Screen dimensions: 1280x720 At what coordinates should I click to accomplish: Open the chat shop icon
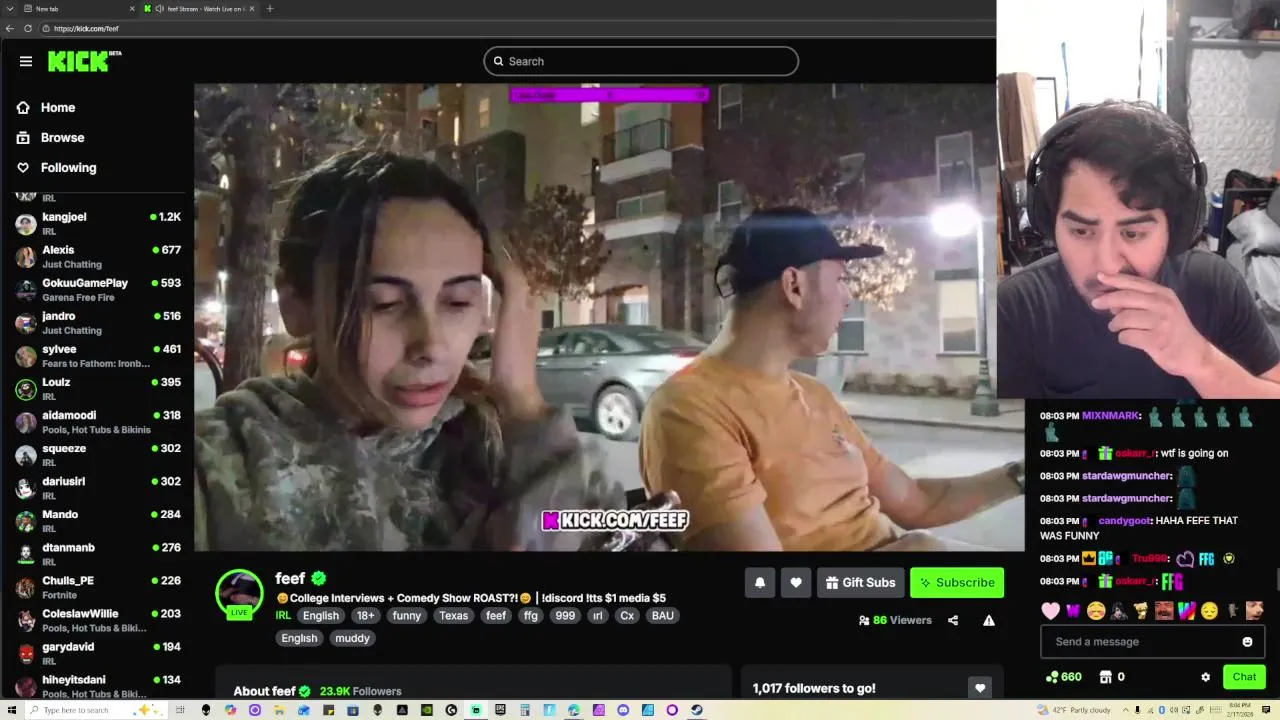click(x=1106, y=677)
